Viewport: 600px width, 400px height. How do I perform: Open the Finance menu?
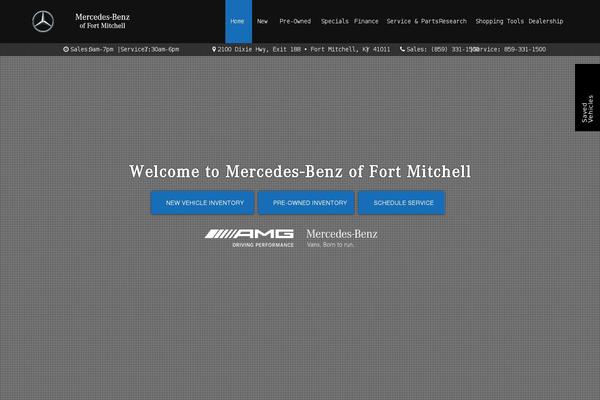(366, 21)
